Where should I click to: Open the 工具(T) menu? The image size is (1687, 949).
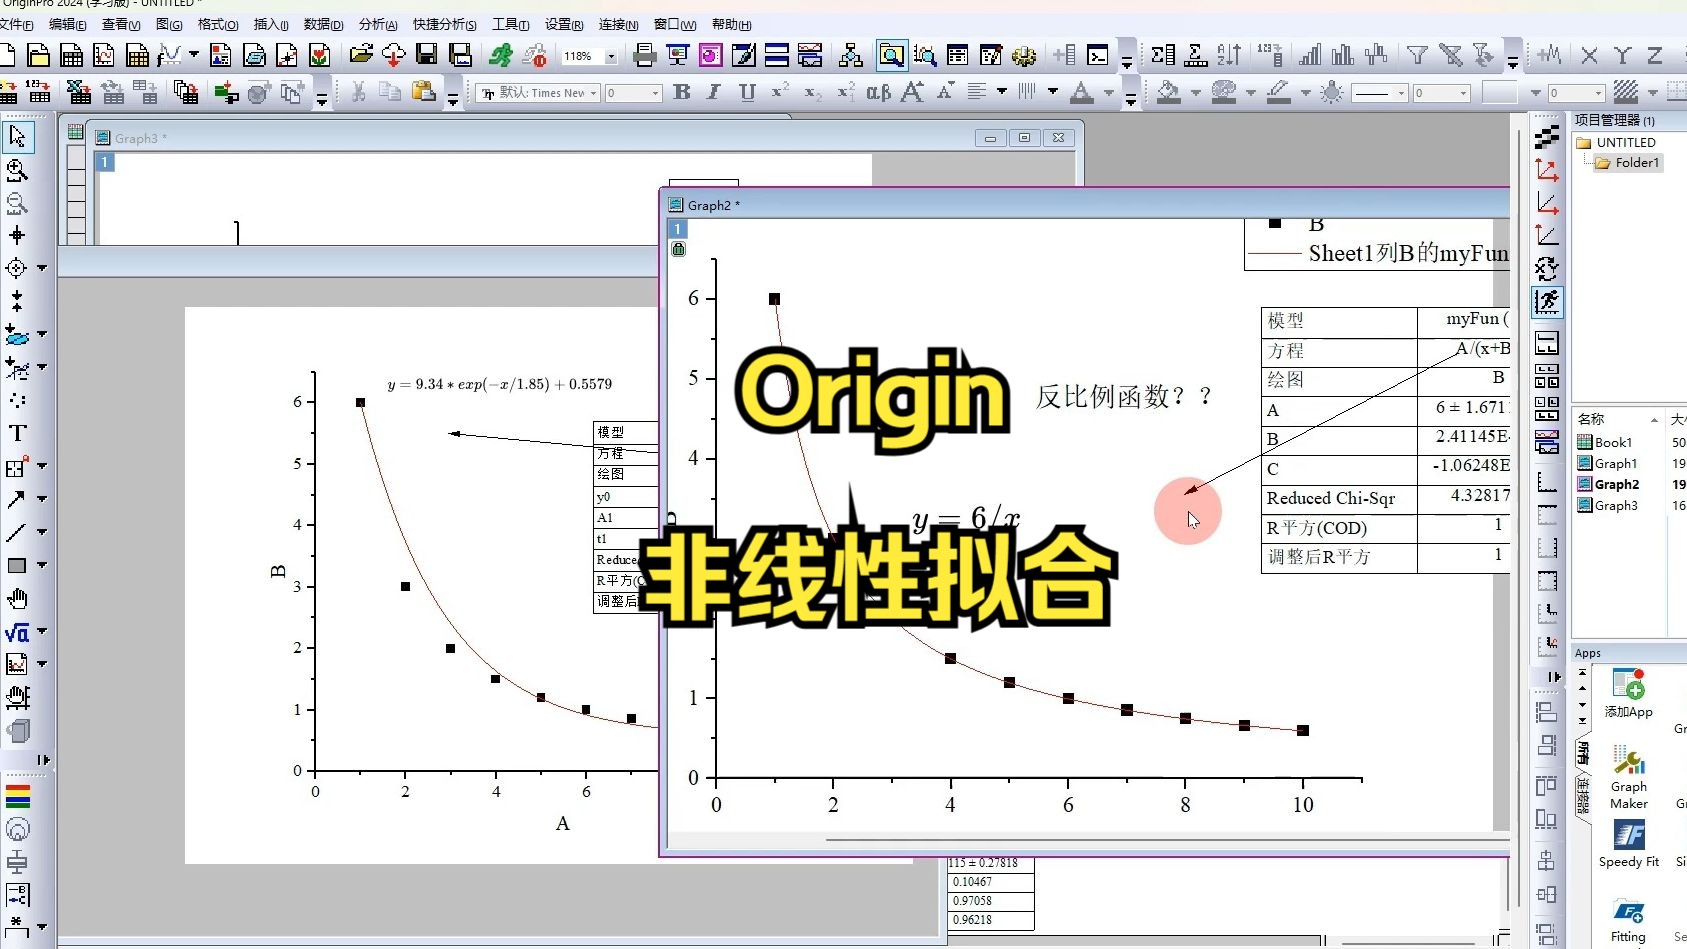(511, 24)
